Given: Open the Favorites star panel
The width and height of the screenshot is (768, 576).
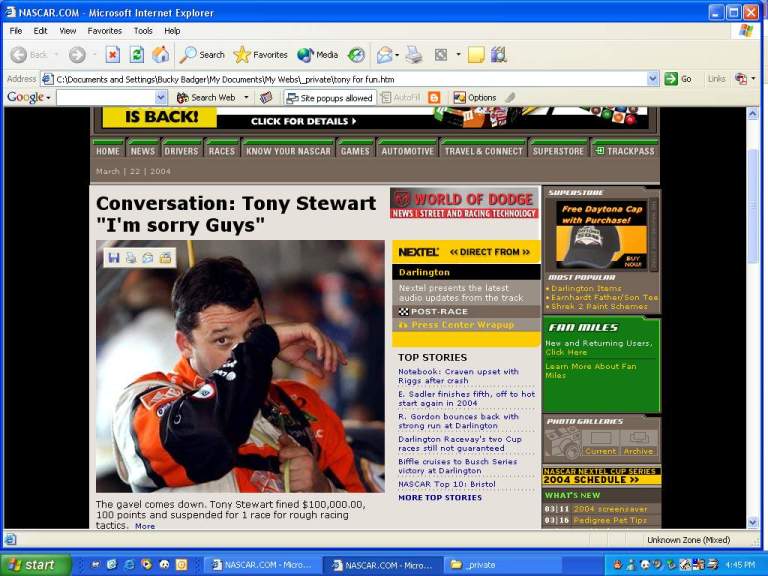Looking at the screenshot, I should click(261, 55).
